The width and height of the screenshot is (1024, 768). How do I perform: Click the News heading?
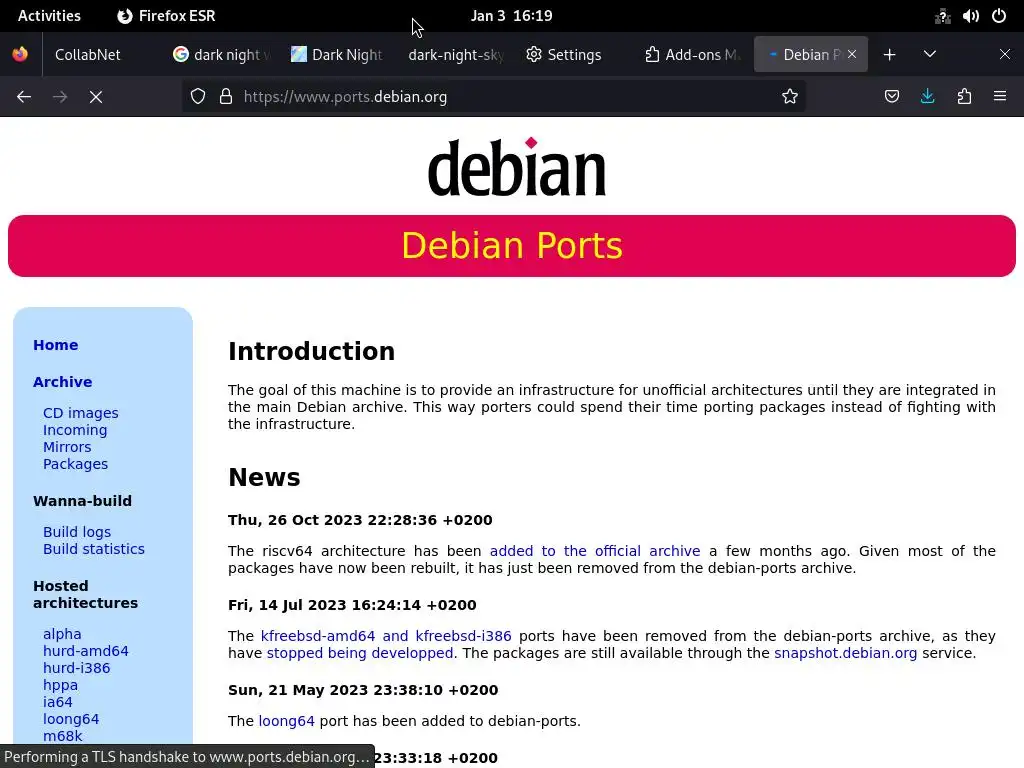tap(264, 477)
